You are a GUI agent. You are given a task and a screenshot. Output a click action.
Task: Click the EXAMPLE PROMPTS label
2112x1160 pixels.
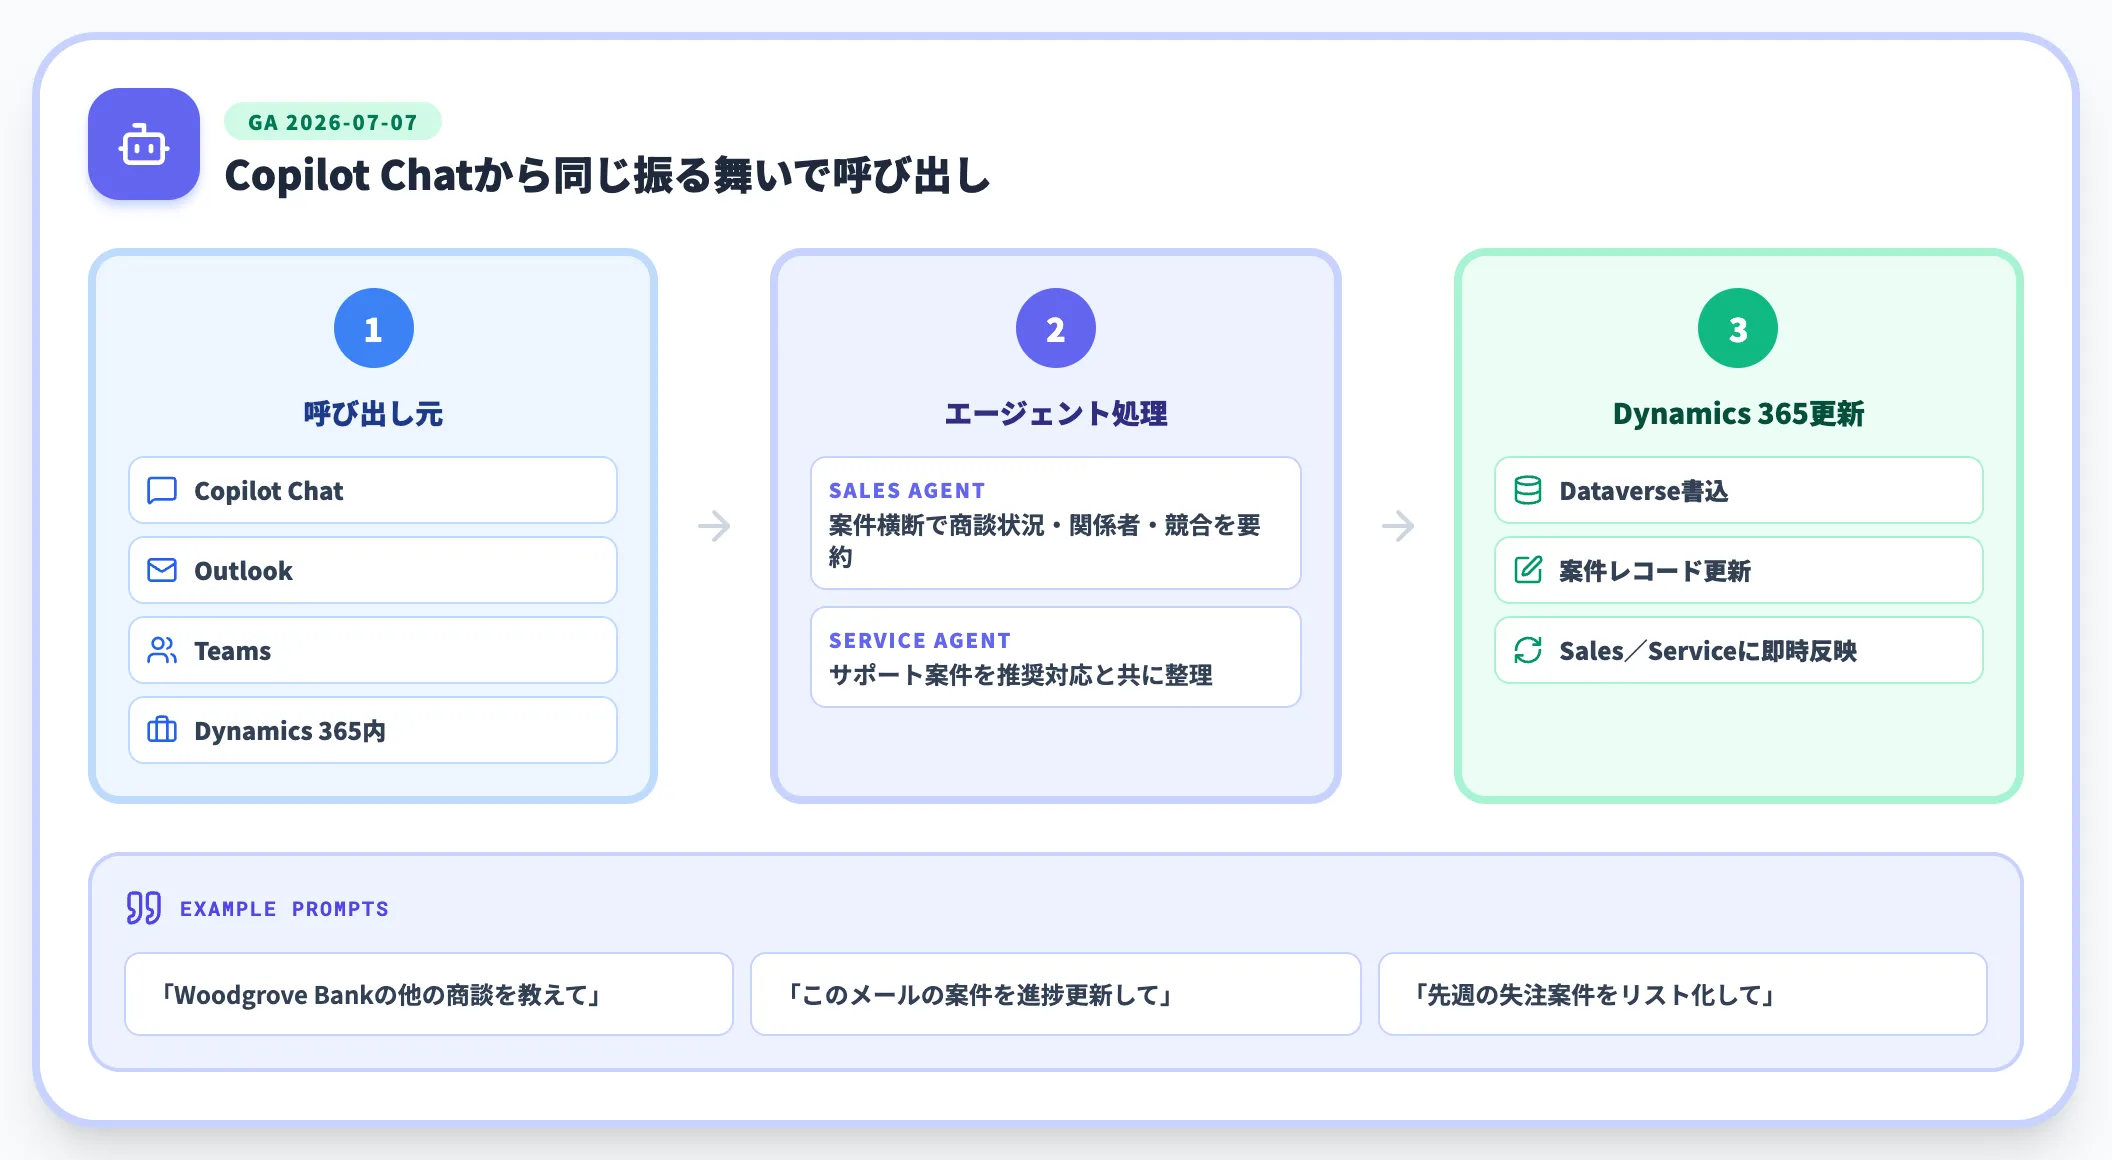(284, 909)
